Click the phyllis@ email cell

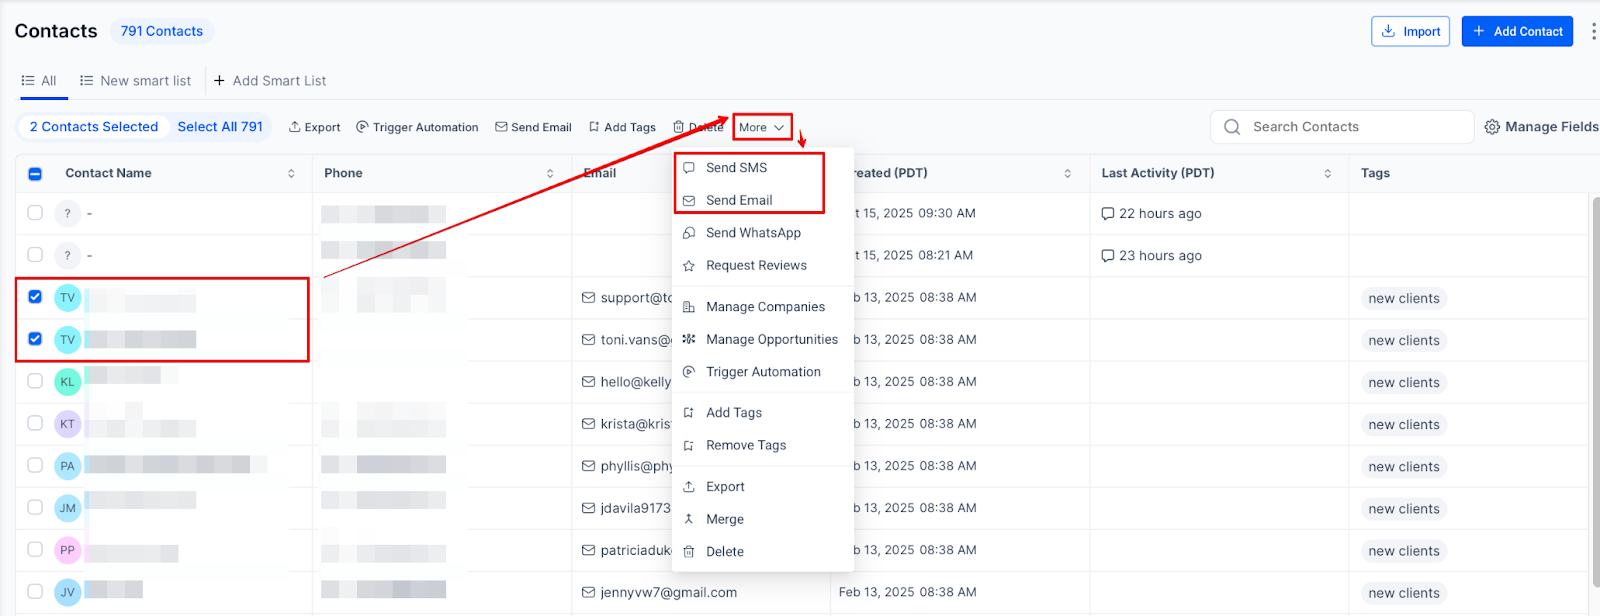coord(627,466)
